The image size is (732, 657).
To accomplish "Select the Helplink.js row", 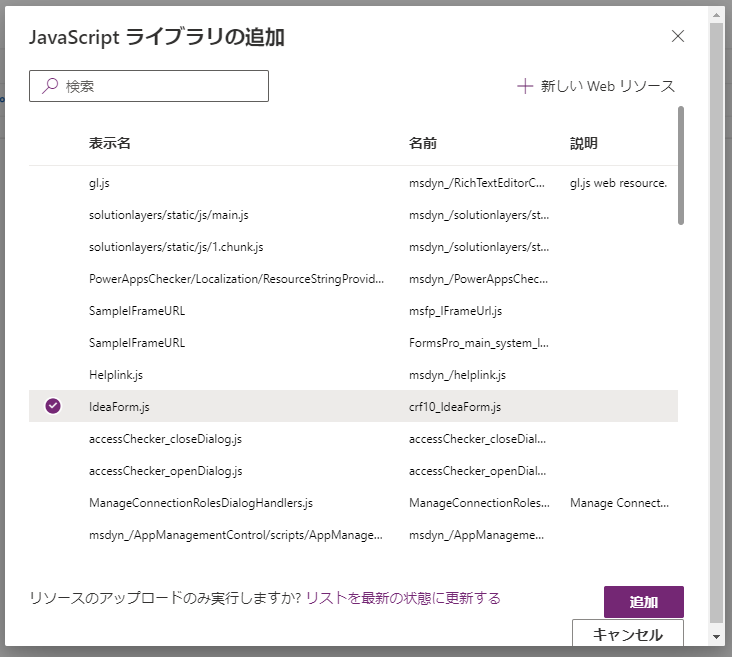I will pyautogui.click(x=353, y=375).
